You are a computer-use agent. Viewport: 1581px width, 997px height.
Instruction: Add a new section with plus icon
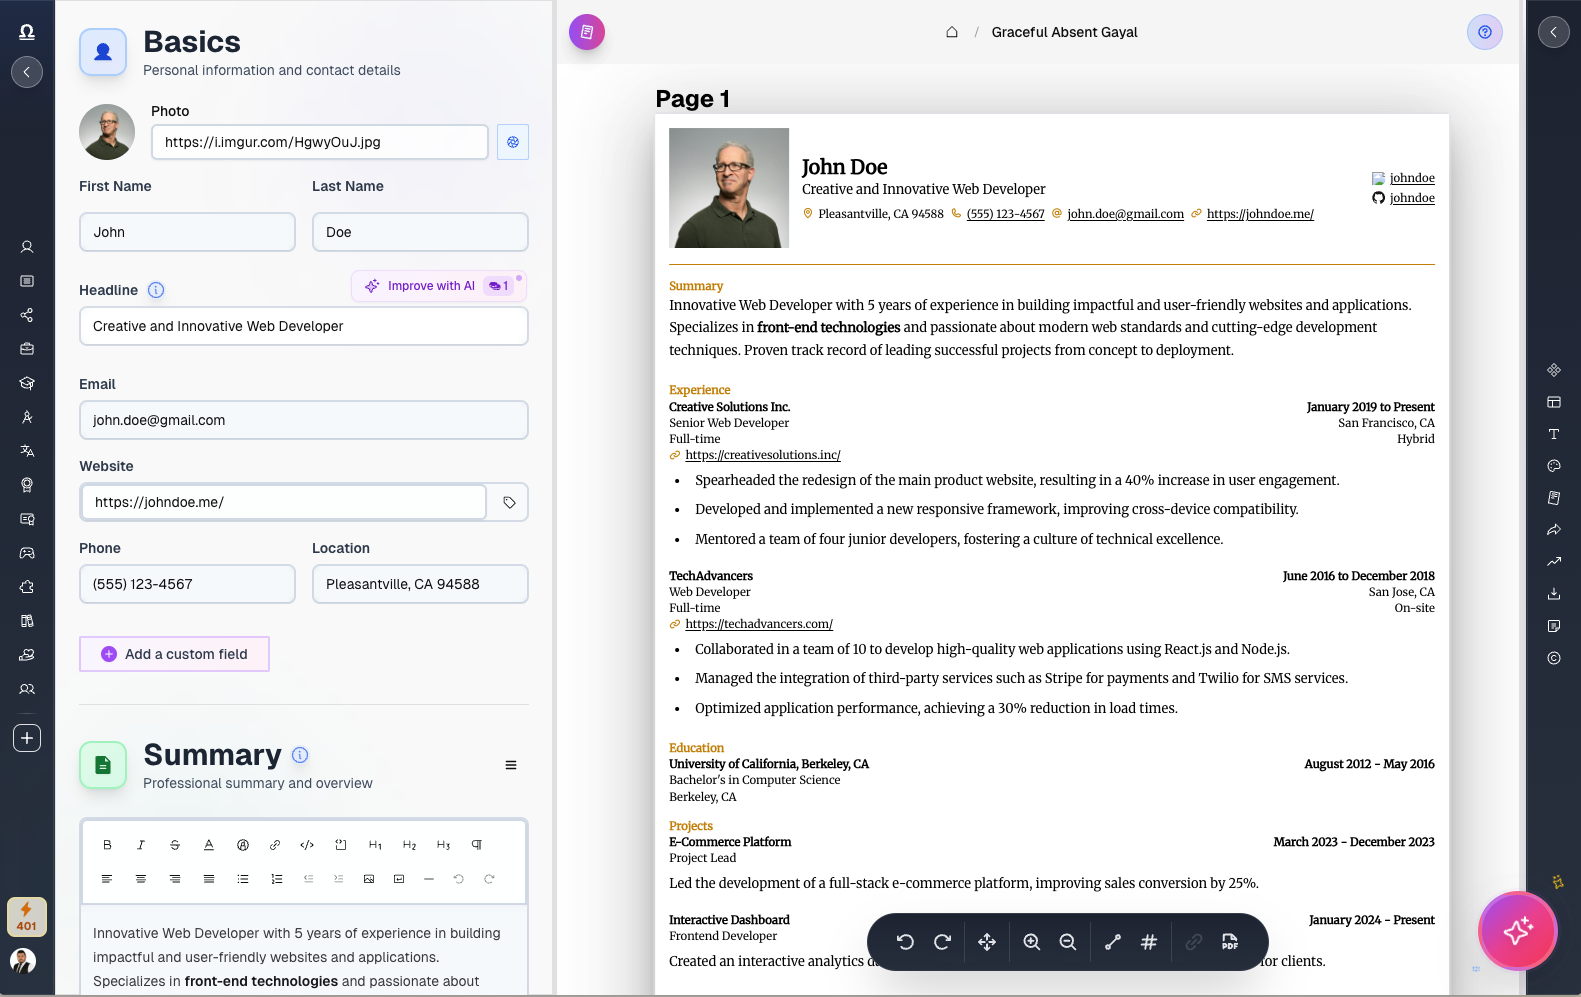coord(27,738)
